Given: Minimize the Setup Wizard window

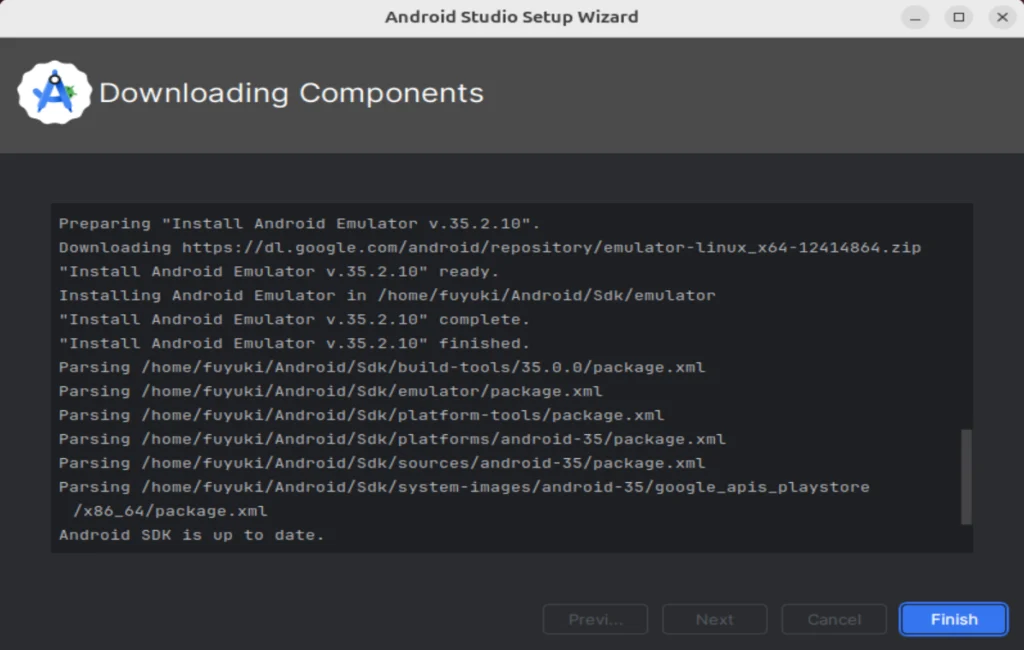Looking at the screenshot, I should coord(915,17).
